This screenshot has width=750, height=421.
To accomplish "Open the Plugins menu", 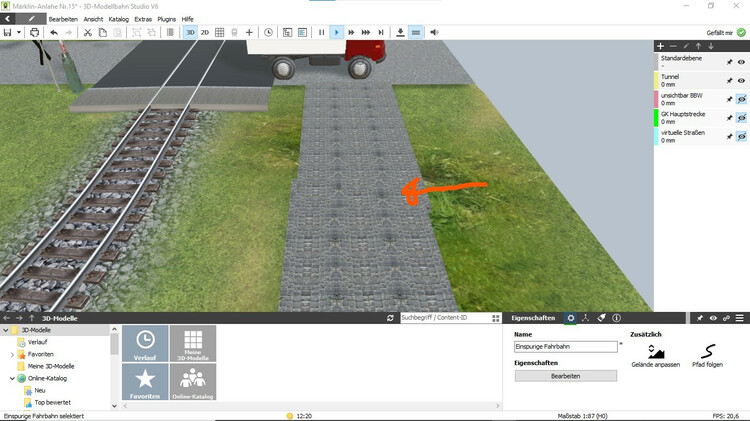I will tap(166, 19).
